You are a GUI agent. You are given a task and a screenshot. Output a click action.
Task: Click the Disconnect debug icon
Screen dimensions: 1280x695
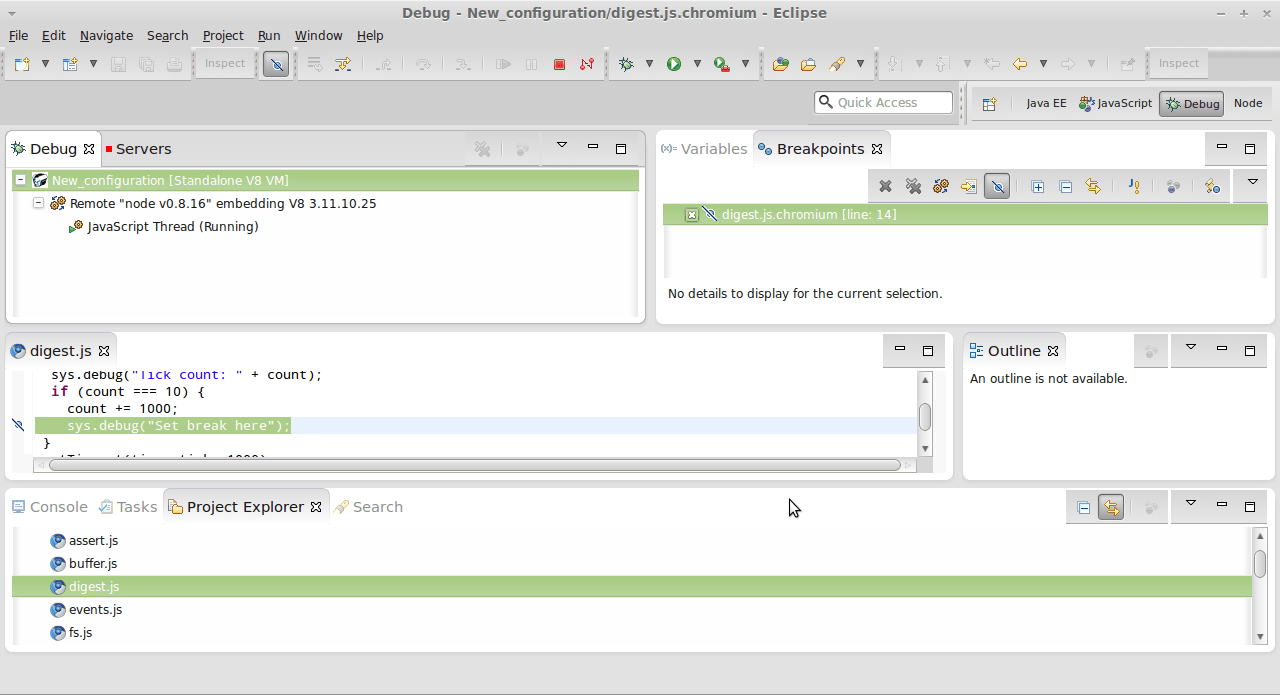coord(587,64)
